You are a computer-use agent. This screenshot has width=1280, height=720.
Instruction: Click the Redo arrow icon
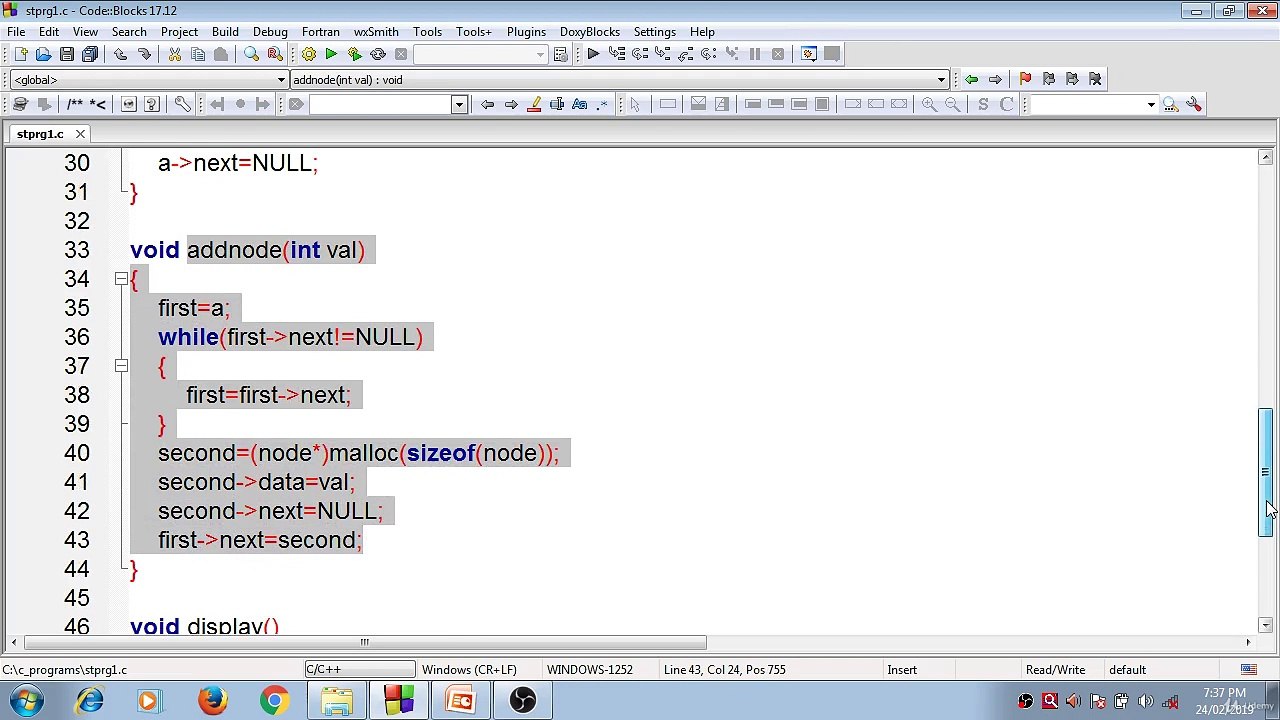(143, 54)
